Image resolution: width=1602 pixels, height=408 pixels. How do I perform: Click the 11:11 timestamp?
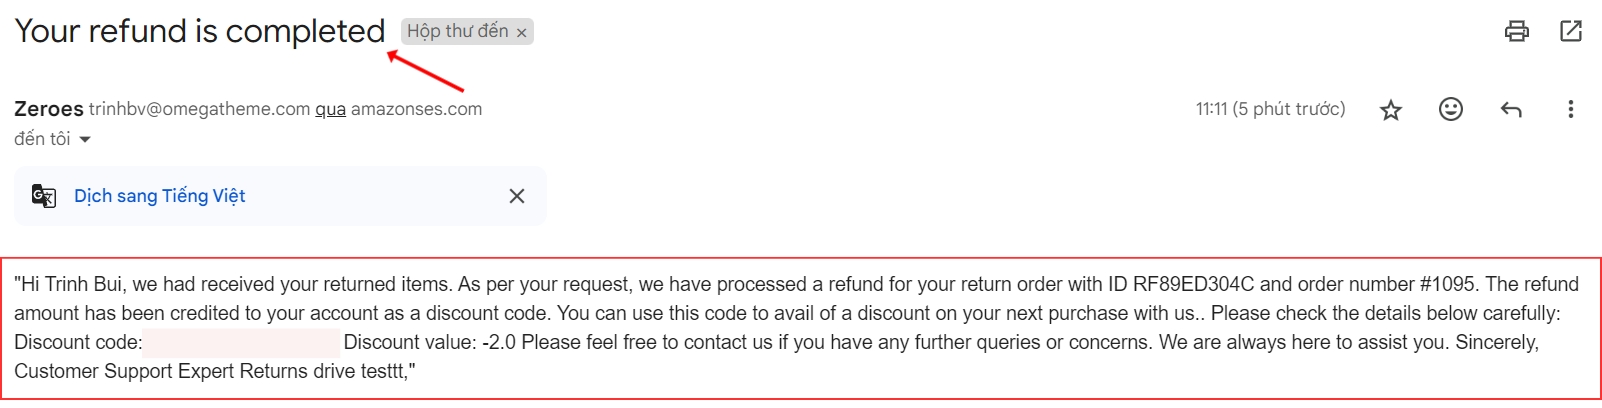pos(1270,109)
